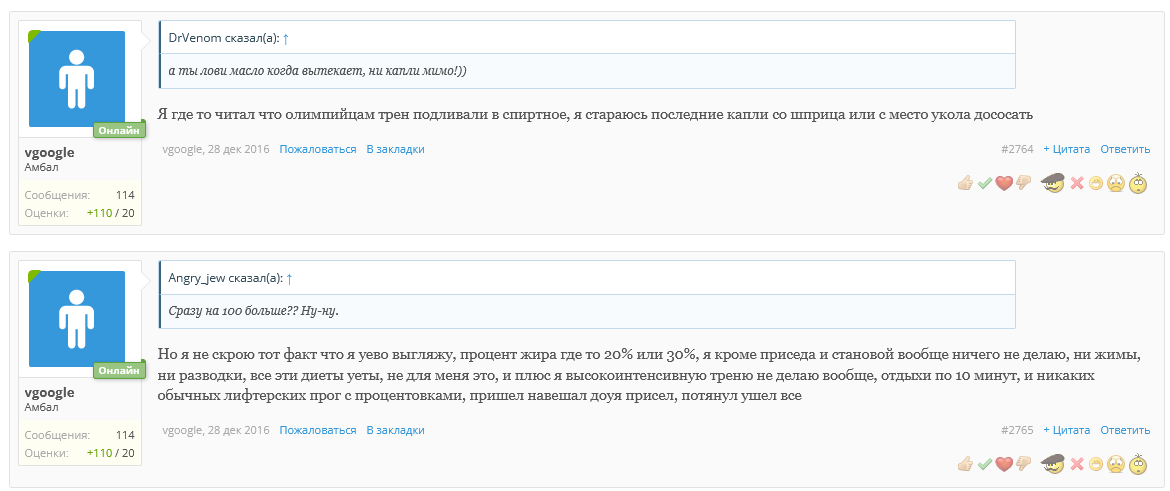Click 'Angry_jew сказал(а):' quote header
The width and height of the screenshot is (1170, 491).
[x=226, y=278]
